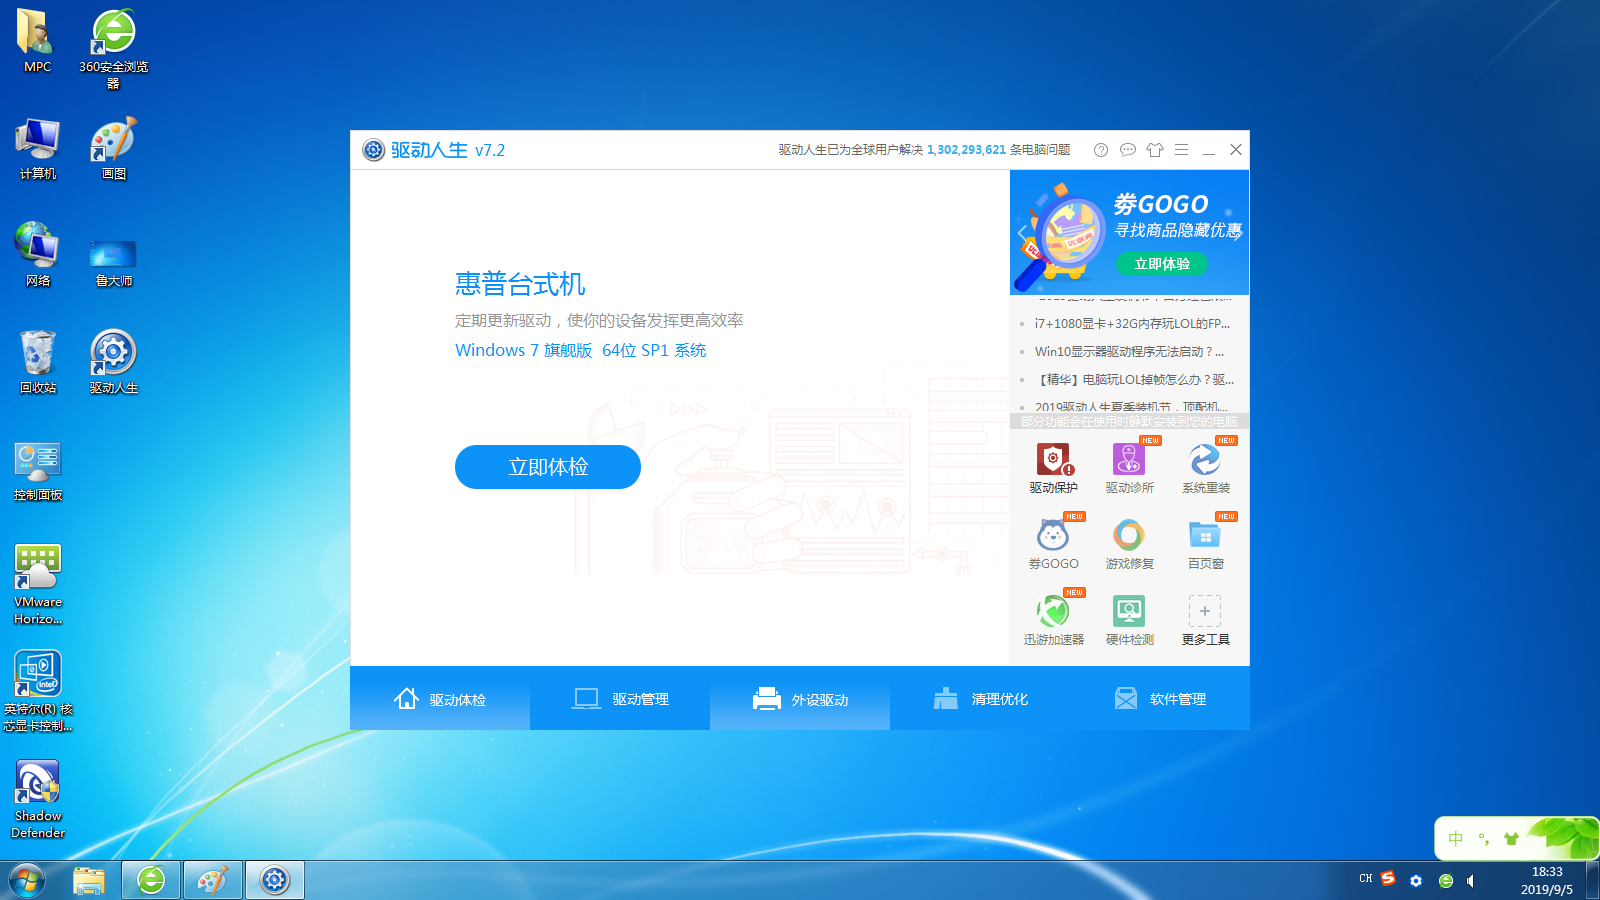This screenshot has width=1600, height=900.
Task: Open the 百页窗 tool
Action: (x=1205, y=544)
